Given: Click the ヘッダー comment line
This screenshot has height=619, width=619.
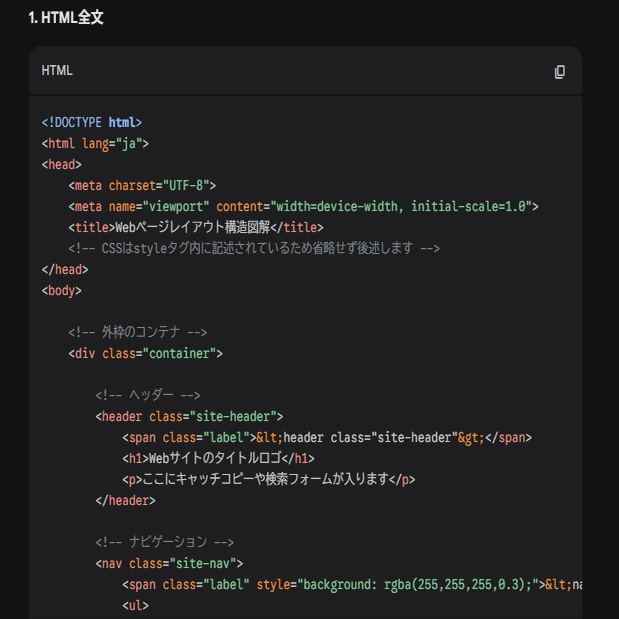Looking at the screenshot, I should [x=148, y=395].
